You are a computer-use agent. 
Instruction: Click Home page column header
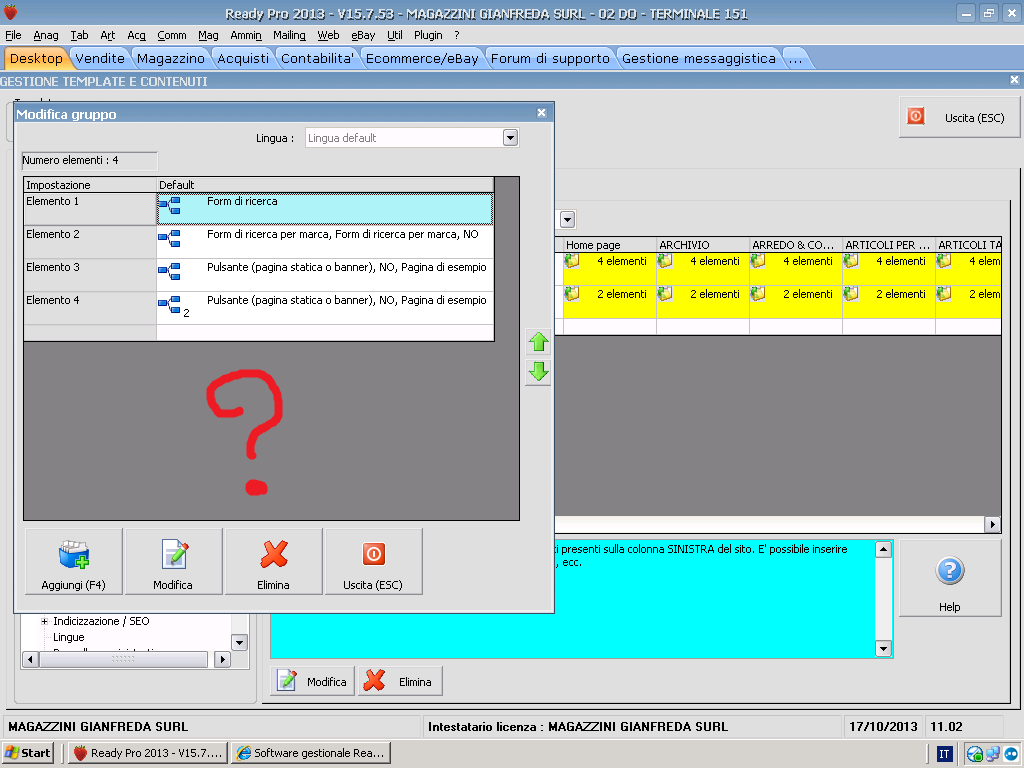point(609,245)
